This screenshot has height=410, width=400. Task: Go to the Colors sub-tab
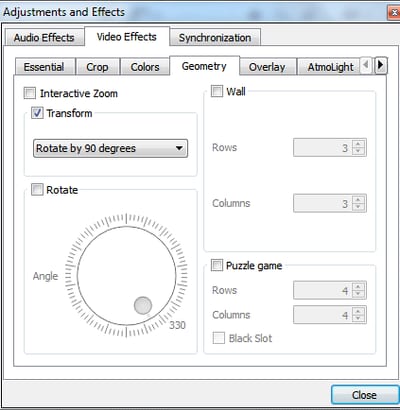[145, 67]
